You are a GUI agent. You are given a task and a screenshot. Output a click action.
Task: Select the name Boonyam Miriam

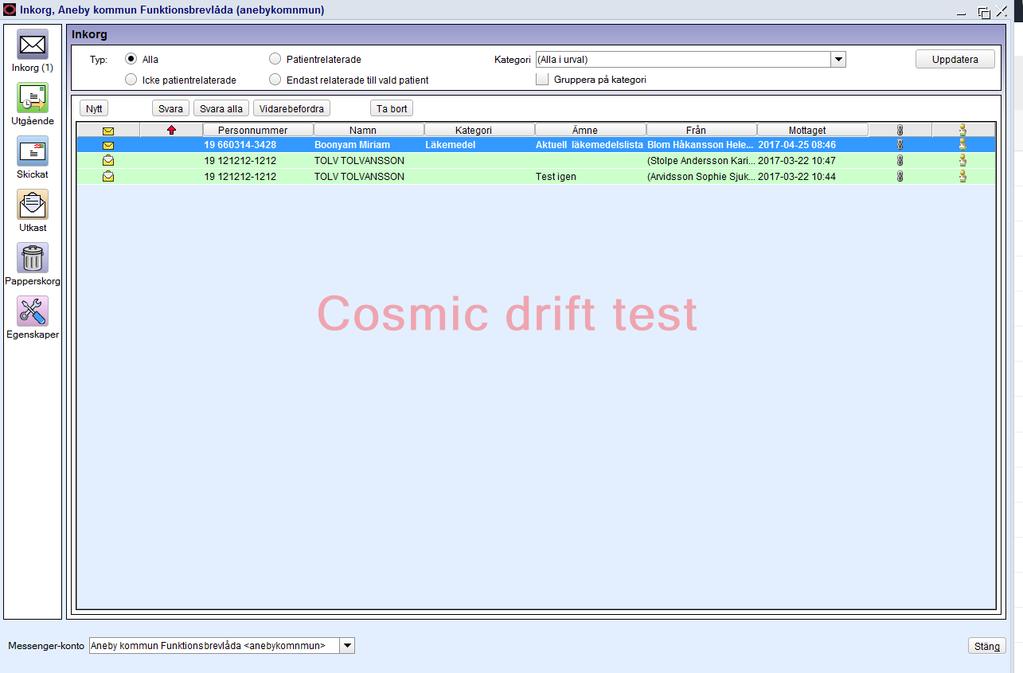(x=352, y=145)
